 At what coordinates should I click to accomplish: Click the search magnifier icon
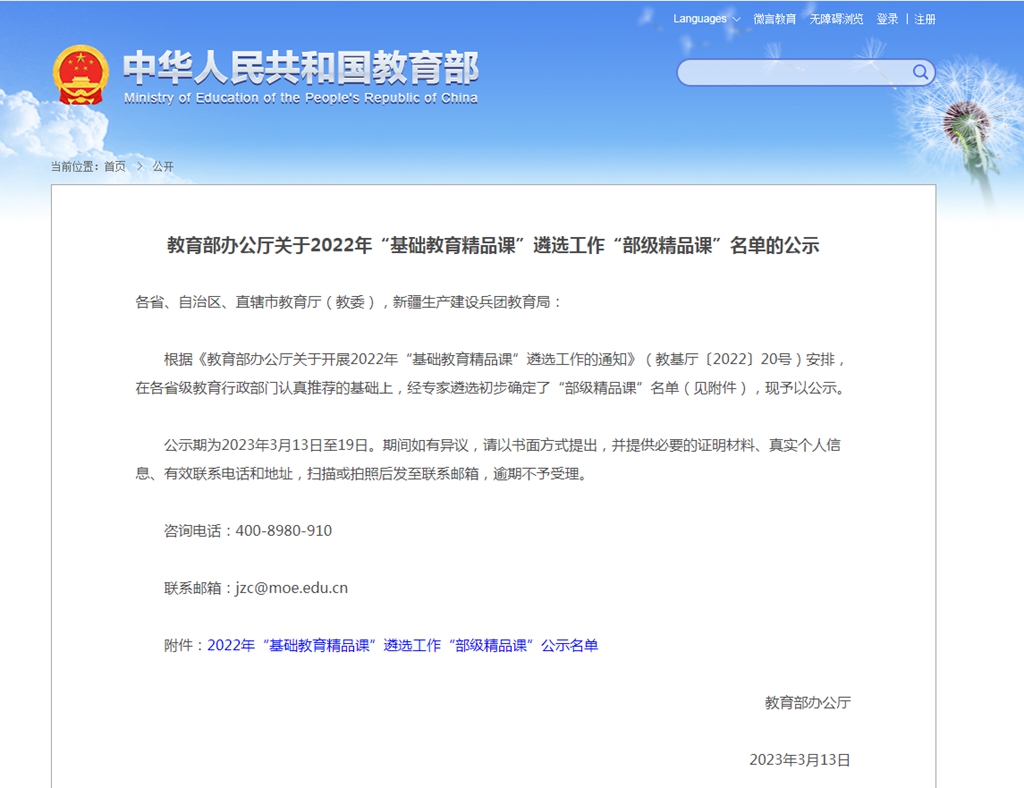coord(920,72)
